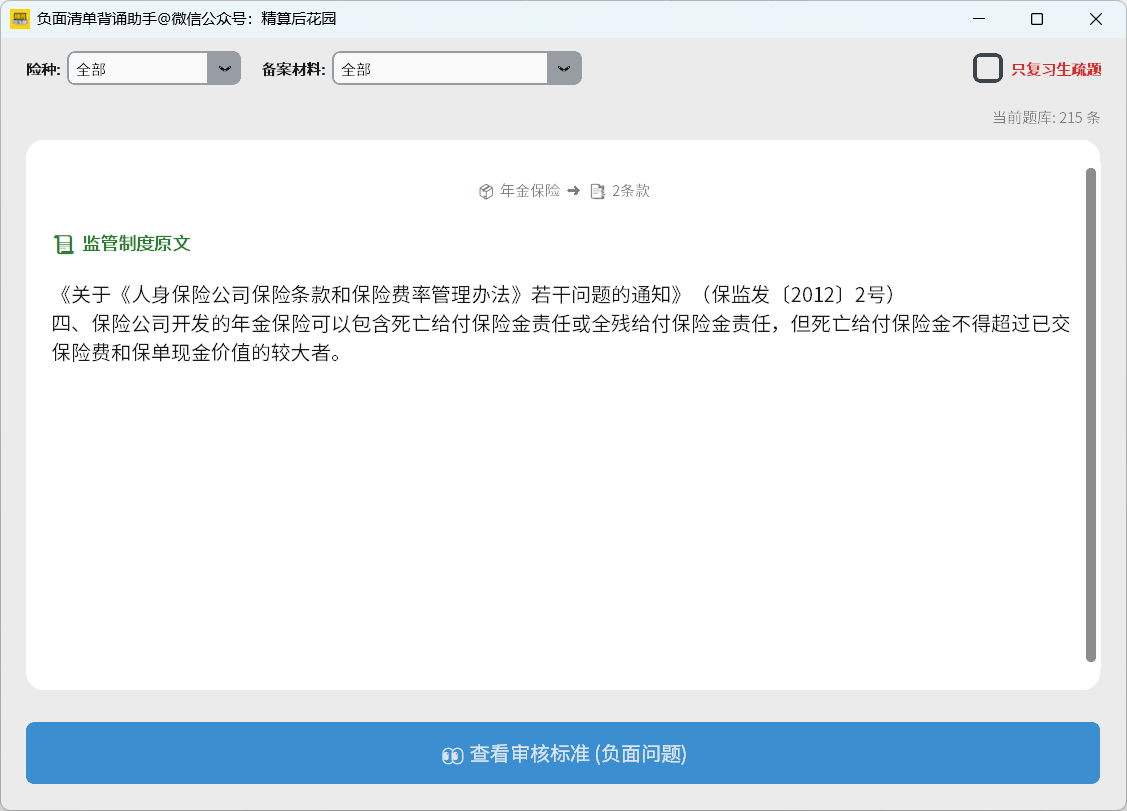Click the 当前题库: 215 条 counter text
The width and height of the screenshot is (1127, 811).
pos(1046,117)
